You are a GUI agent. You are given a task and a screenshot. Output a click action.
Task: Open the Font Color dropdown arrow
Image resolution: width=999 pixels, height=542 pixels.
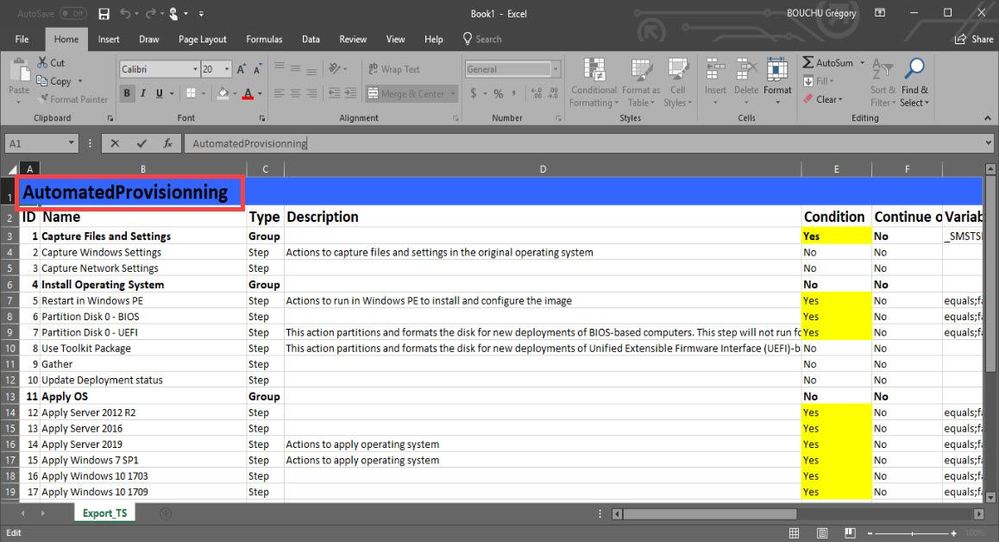coord(259,94)
